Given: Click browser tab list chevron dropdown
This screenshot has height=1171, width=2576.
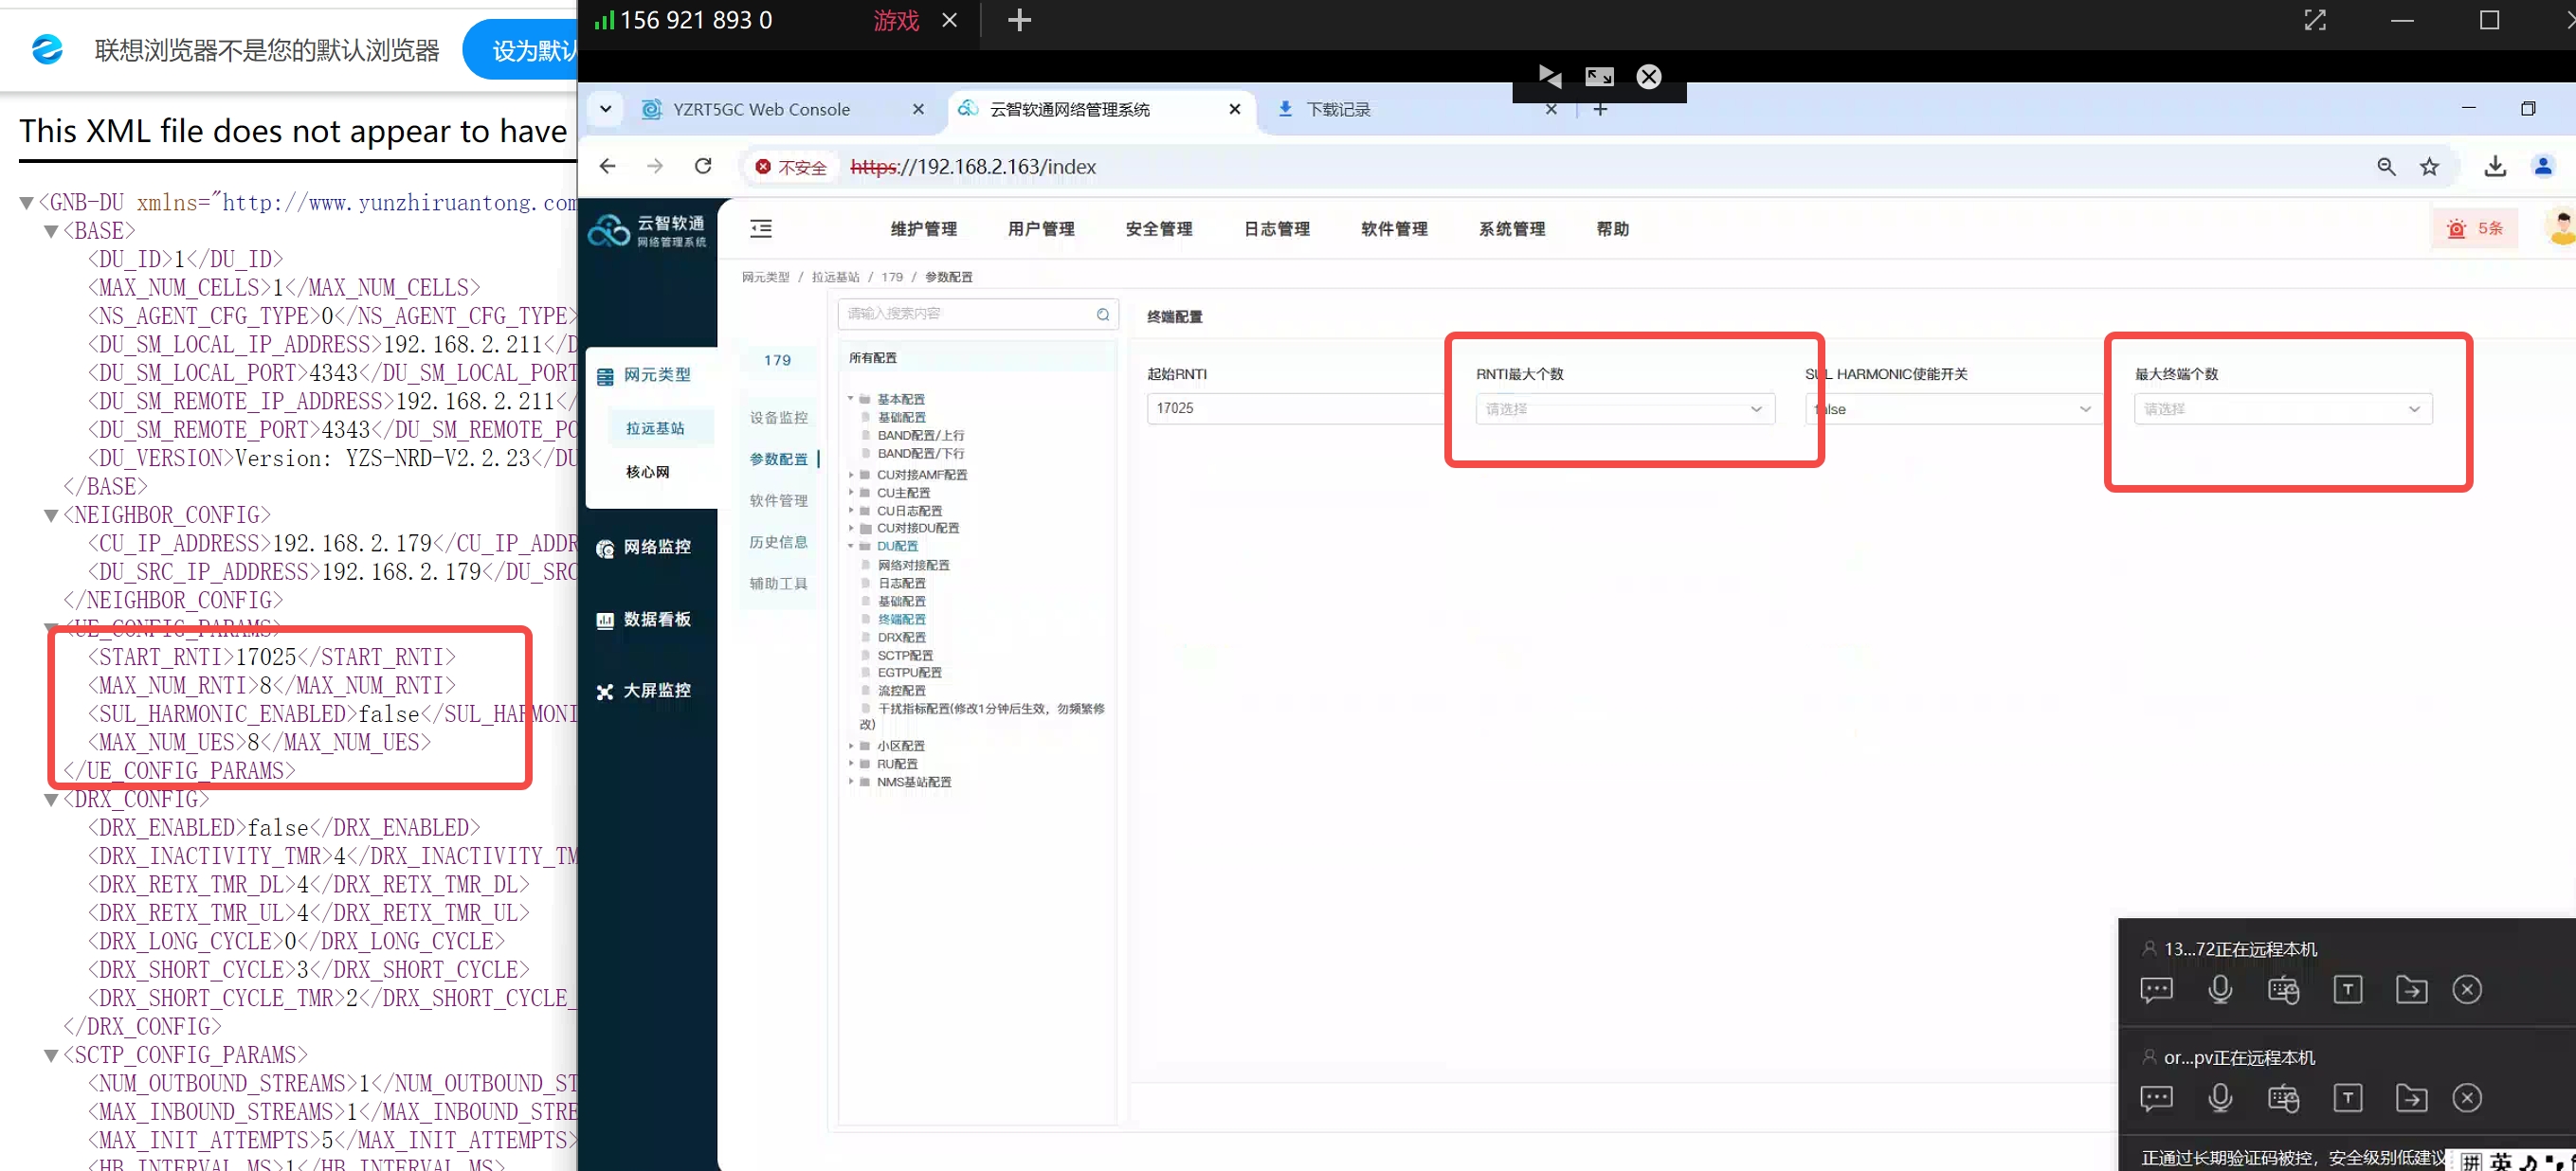Looking at the screenshot, I should click(x=605, y=109).
